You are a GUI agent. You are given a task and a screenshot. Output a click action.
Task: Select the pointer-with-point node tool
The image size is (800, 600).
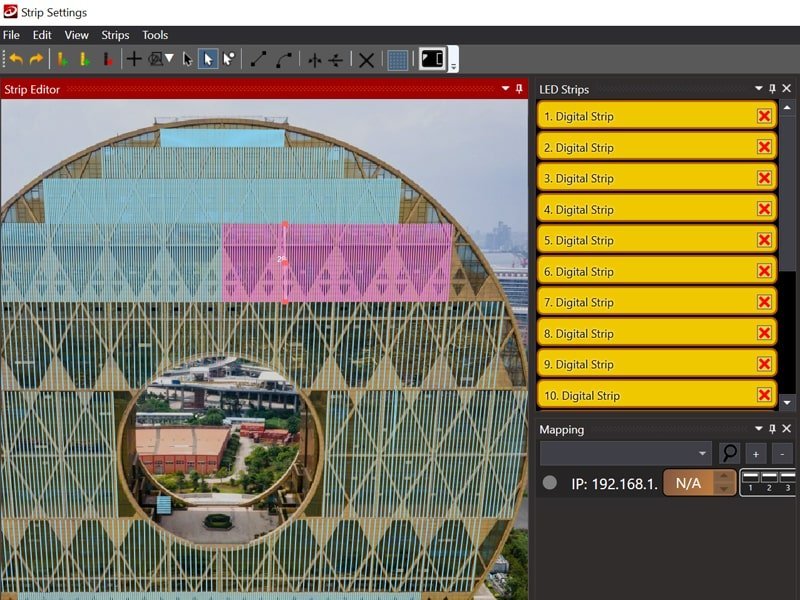point(229,59)
